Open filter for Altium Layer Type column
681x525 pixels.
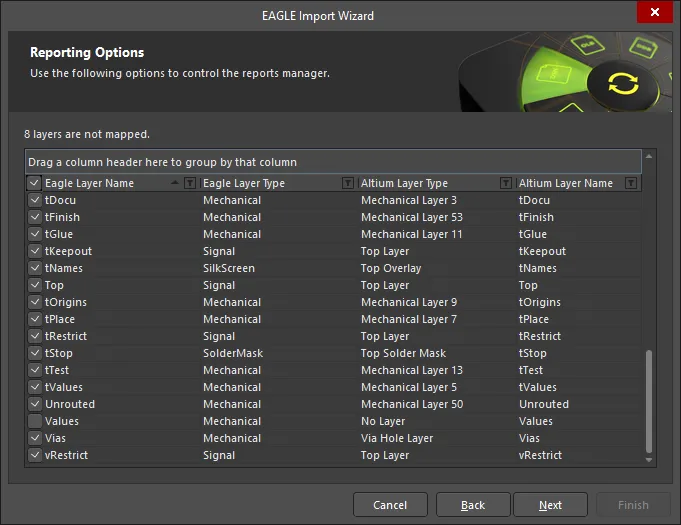point(506,183)
